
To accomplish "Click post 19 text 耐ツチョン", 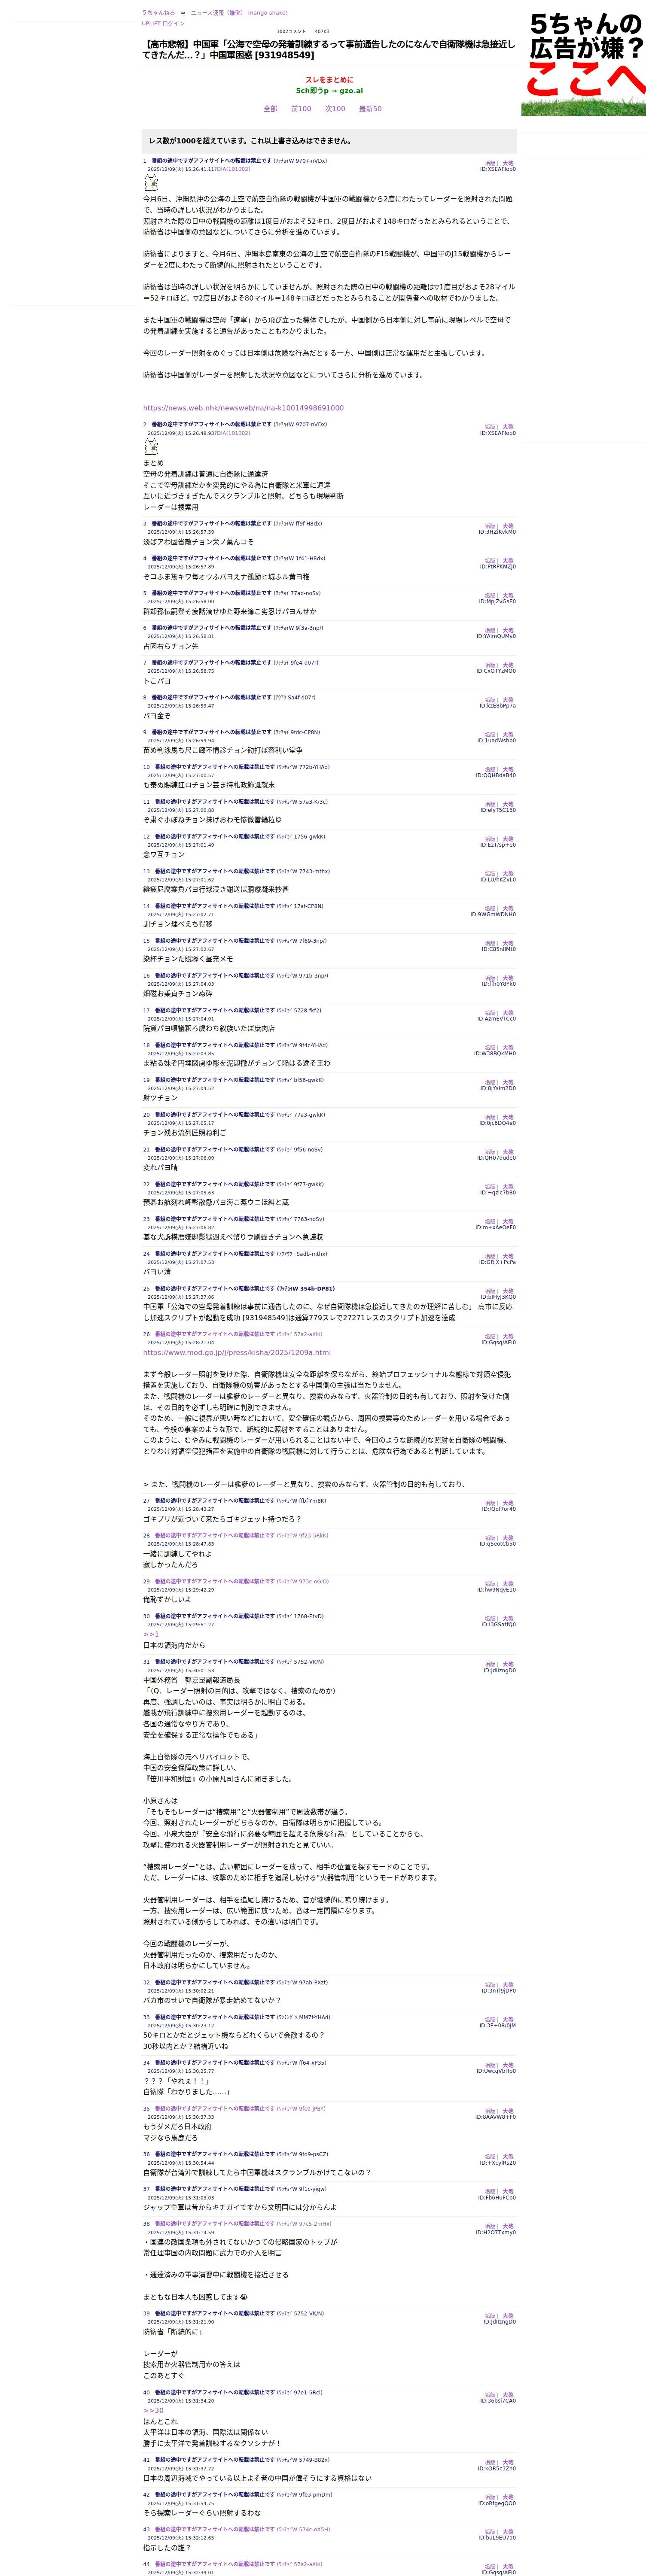I will (x=160, y=1098).
